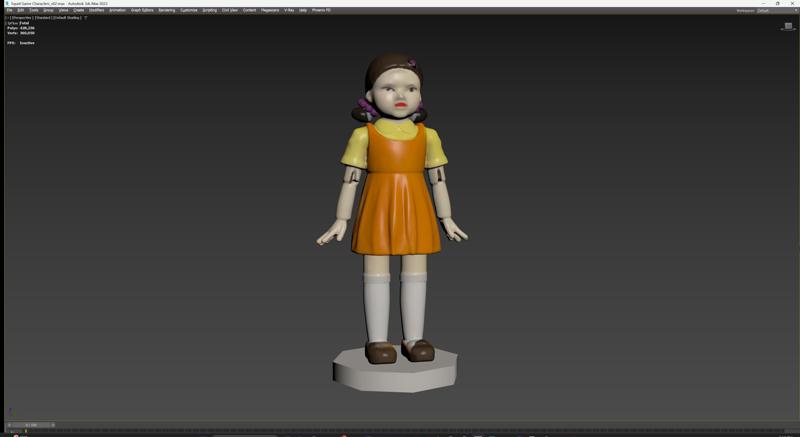Open the Create menu
The height and width of the screenshot is (437, 800).
[x=79, y=10]
